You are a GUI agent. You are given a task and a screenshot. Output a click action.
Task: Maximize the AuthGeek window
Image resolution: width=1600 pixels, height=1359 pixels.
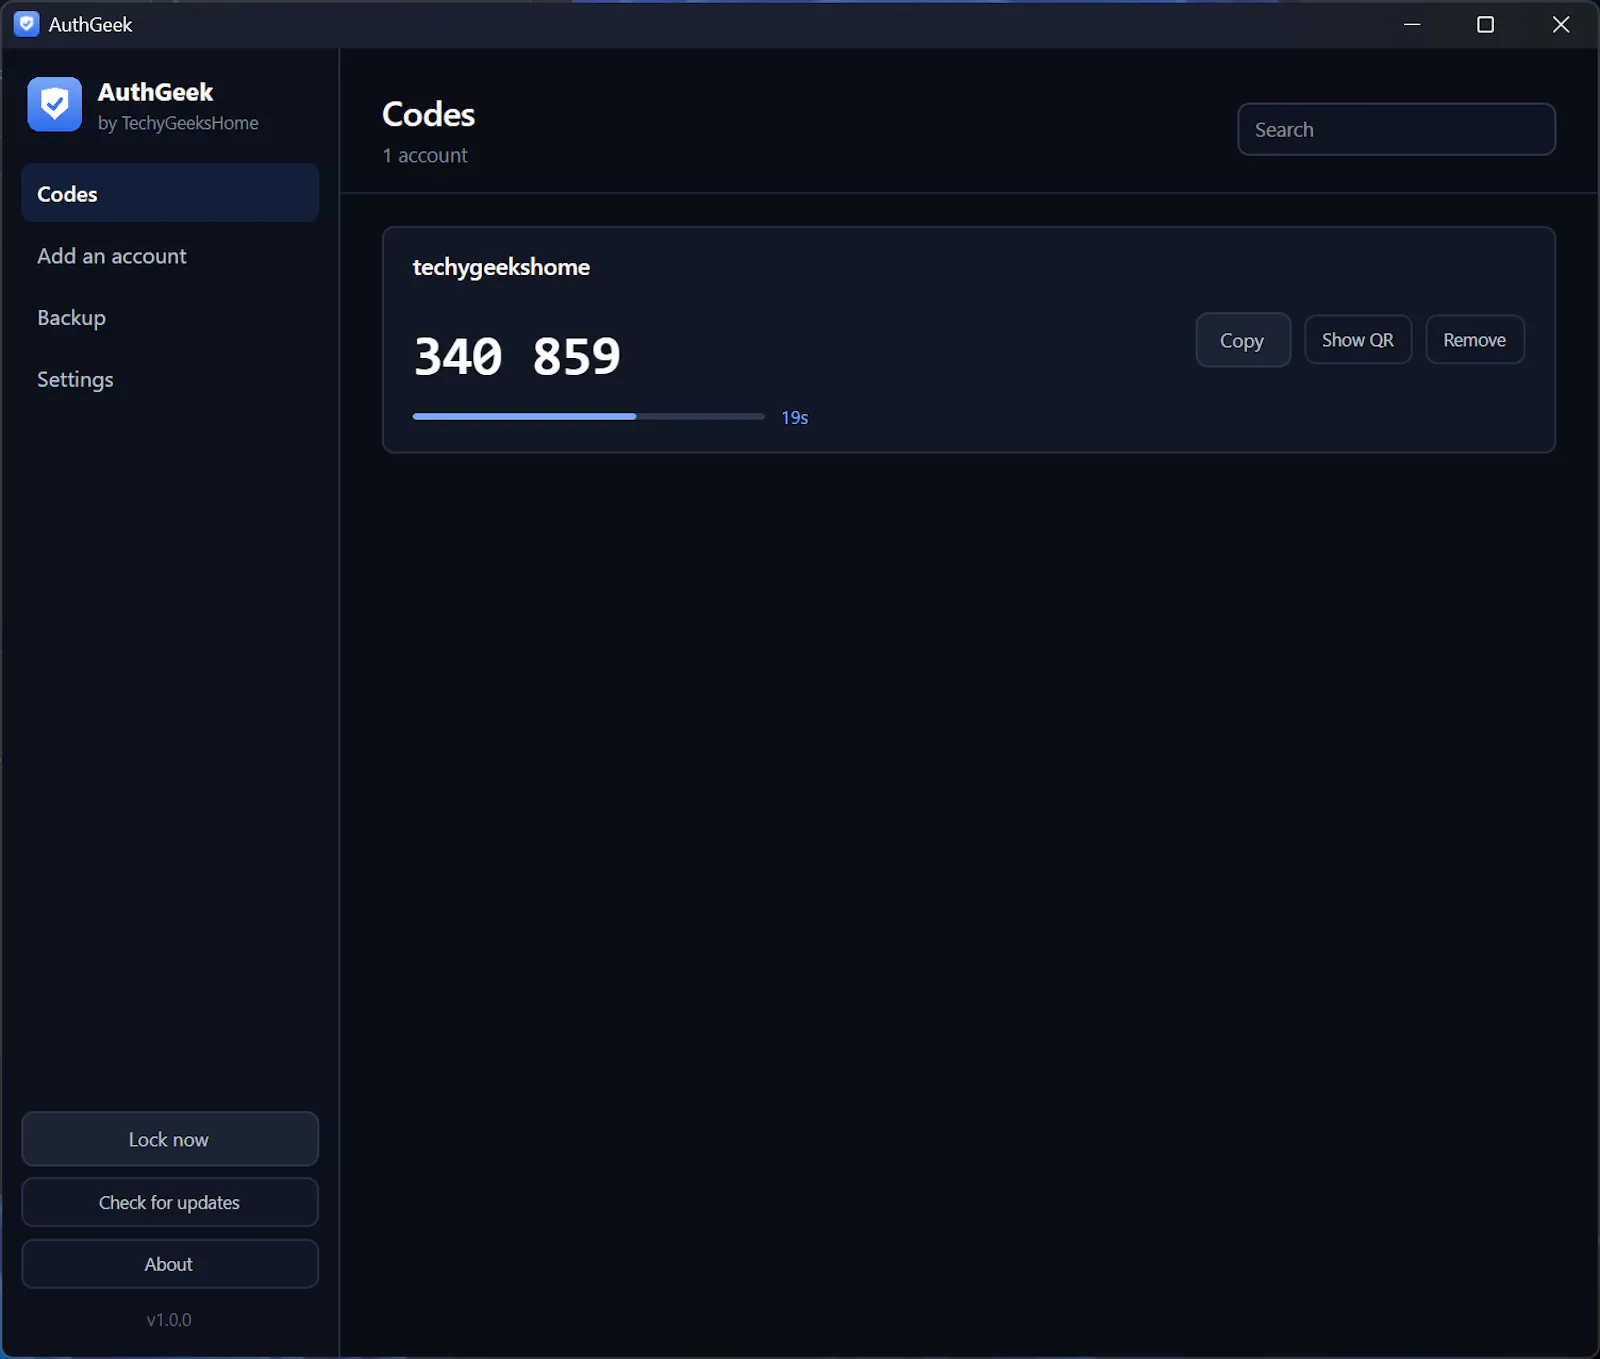tap(1486, 24)
